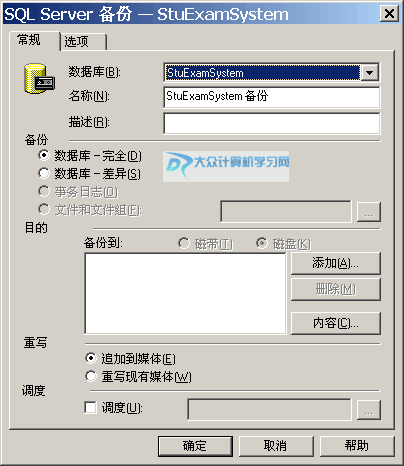
Task: Click the 取消 button
Action: pyautogui.click(x=276, y=446)
